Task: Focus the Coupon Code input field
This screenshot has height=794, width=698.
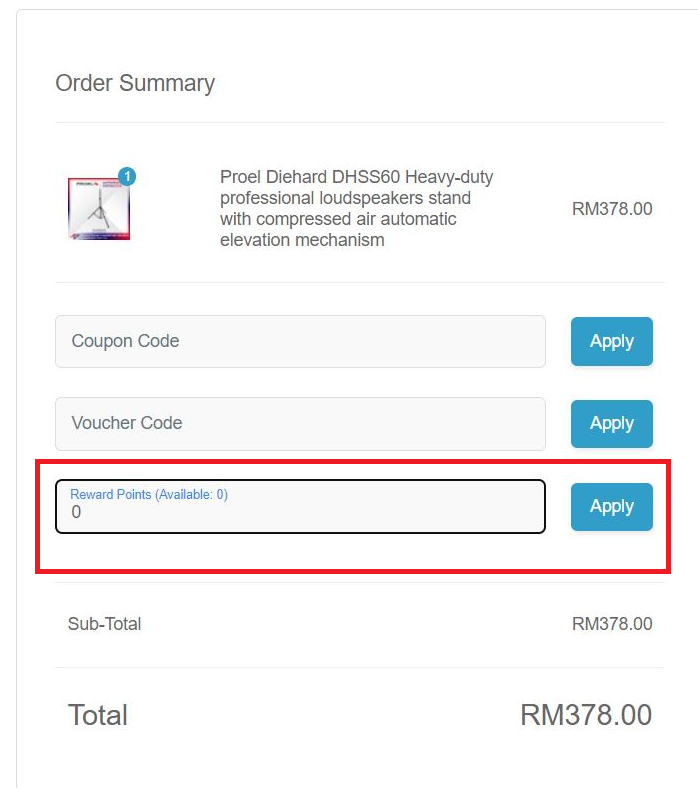Action: tap(300, 341)
